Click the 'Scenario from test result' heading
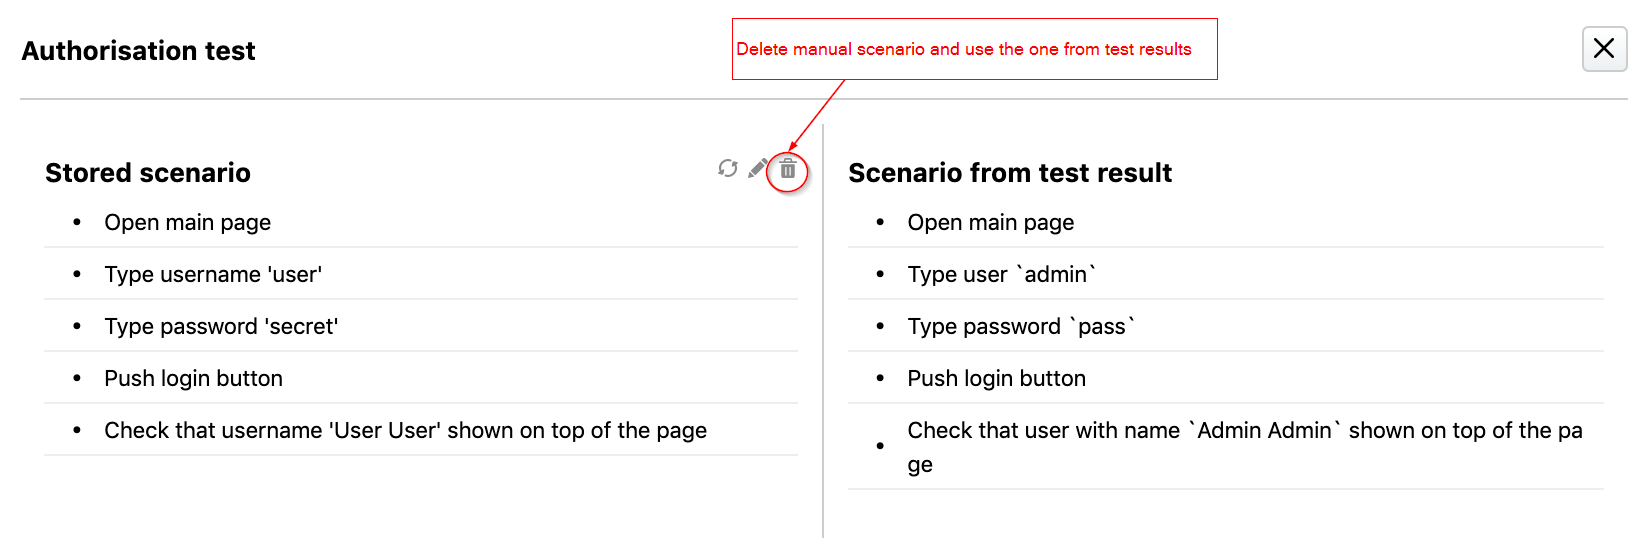 1010,173
